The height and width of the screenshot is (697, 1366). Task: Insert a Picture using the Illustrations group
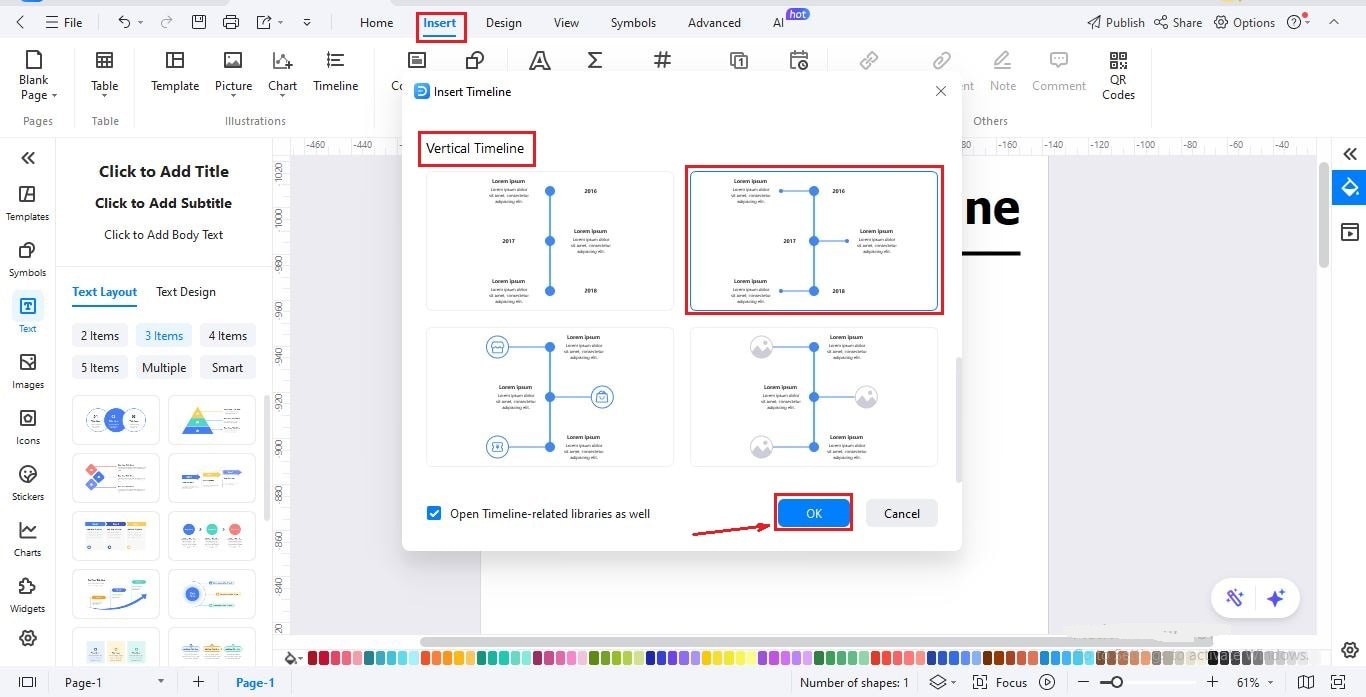tap(233, 72)
